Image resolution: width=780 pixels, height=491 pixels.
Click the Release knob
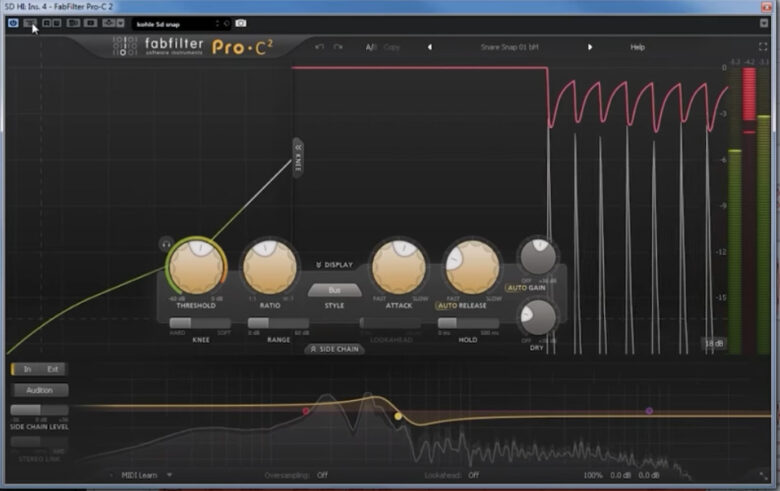pyautogui.click(x=472, y=267)
